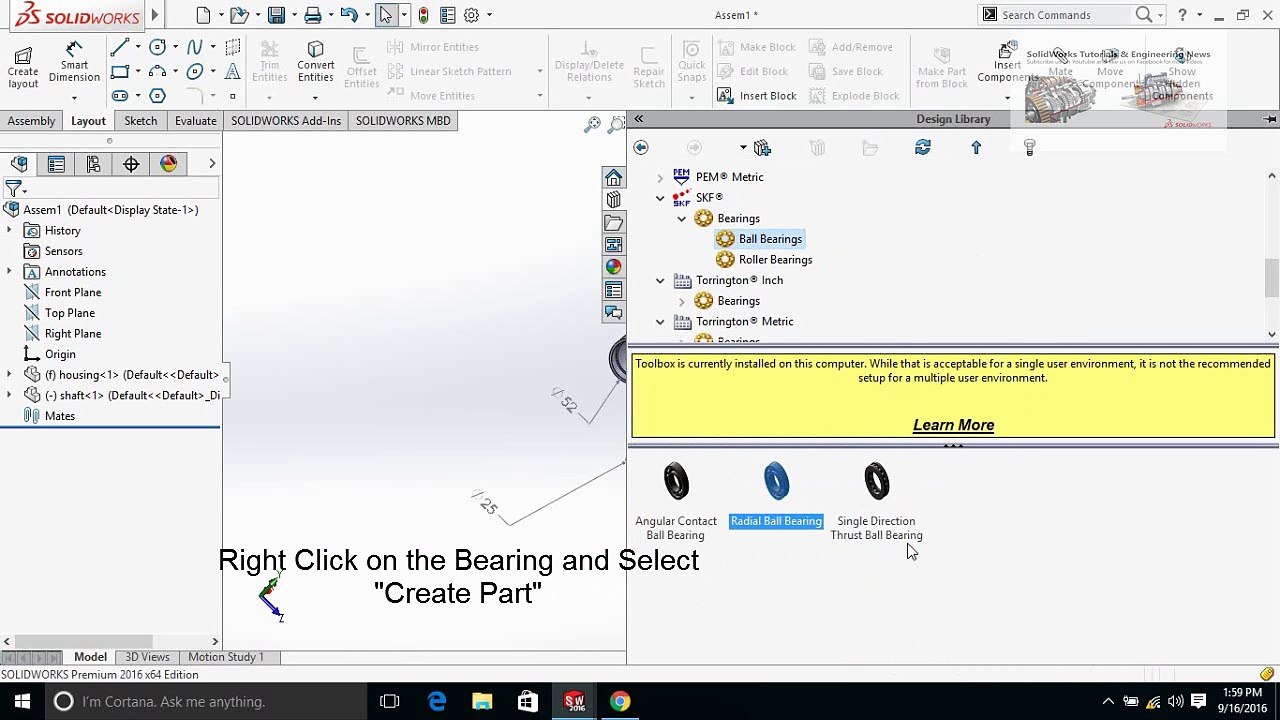Expand the PEM Metric folder
Screen dimensions: 1280x720
tap(660, 177)
